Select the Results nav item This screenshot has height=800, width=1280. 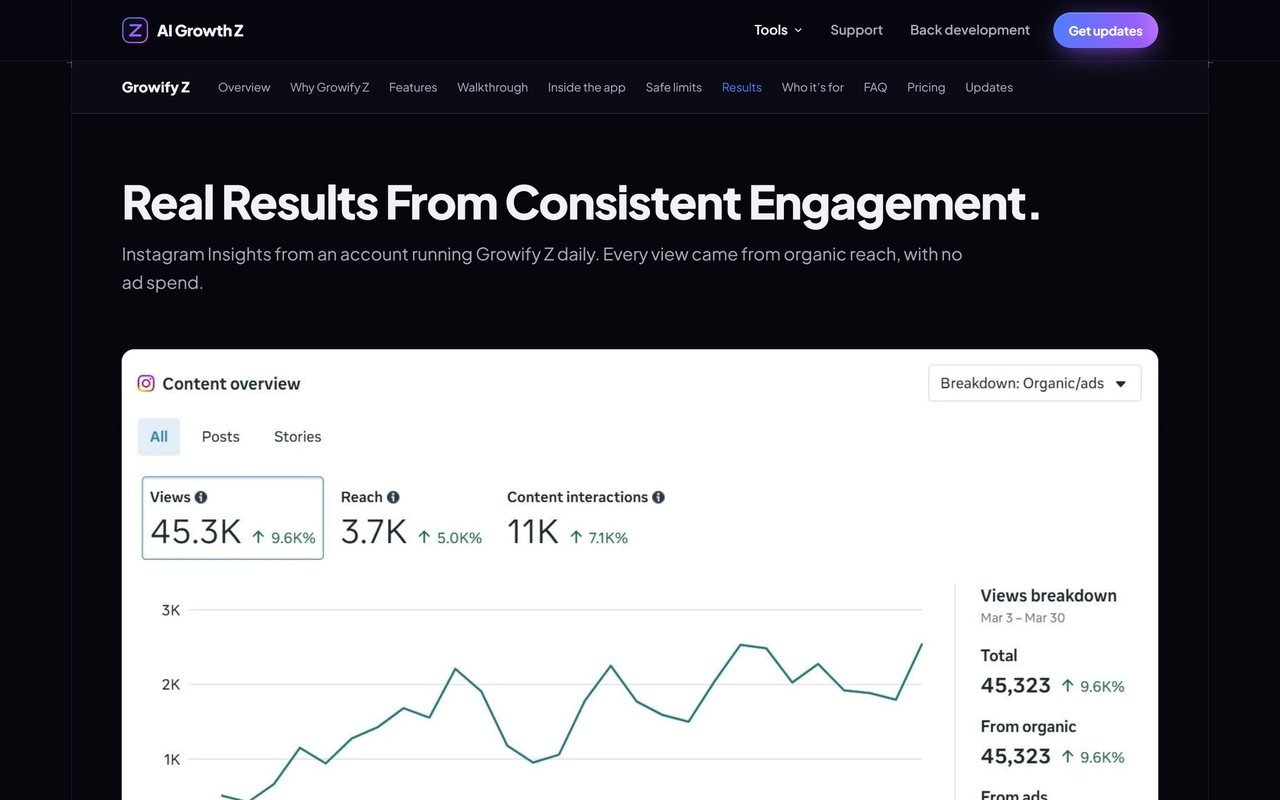[x=742, y=87]
